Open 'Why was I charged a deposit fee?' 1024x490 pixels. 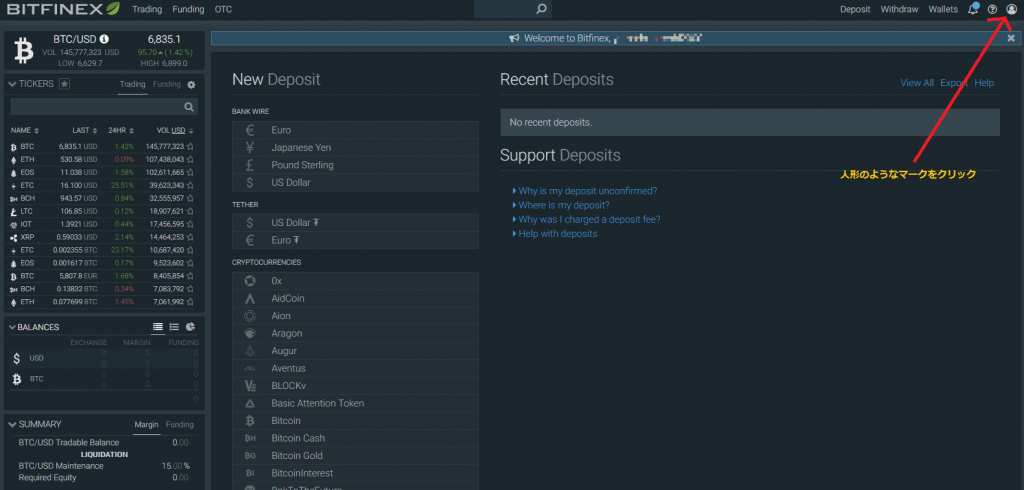[589, 220]
